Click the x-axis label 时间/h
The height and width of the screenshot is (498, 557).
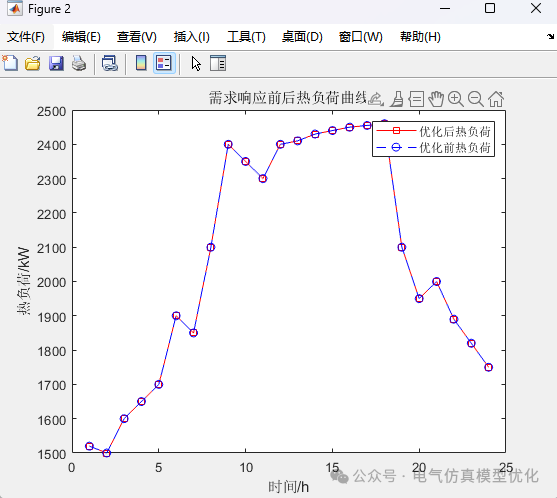tap(288, 487)
